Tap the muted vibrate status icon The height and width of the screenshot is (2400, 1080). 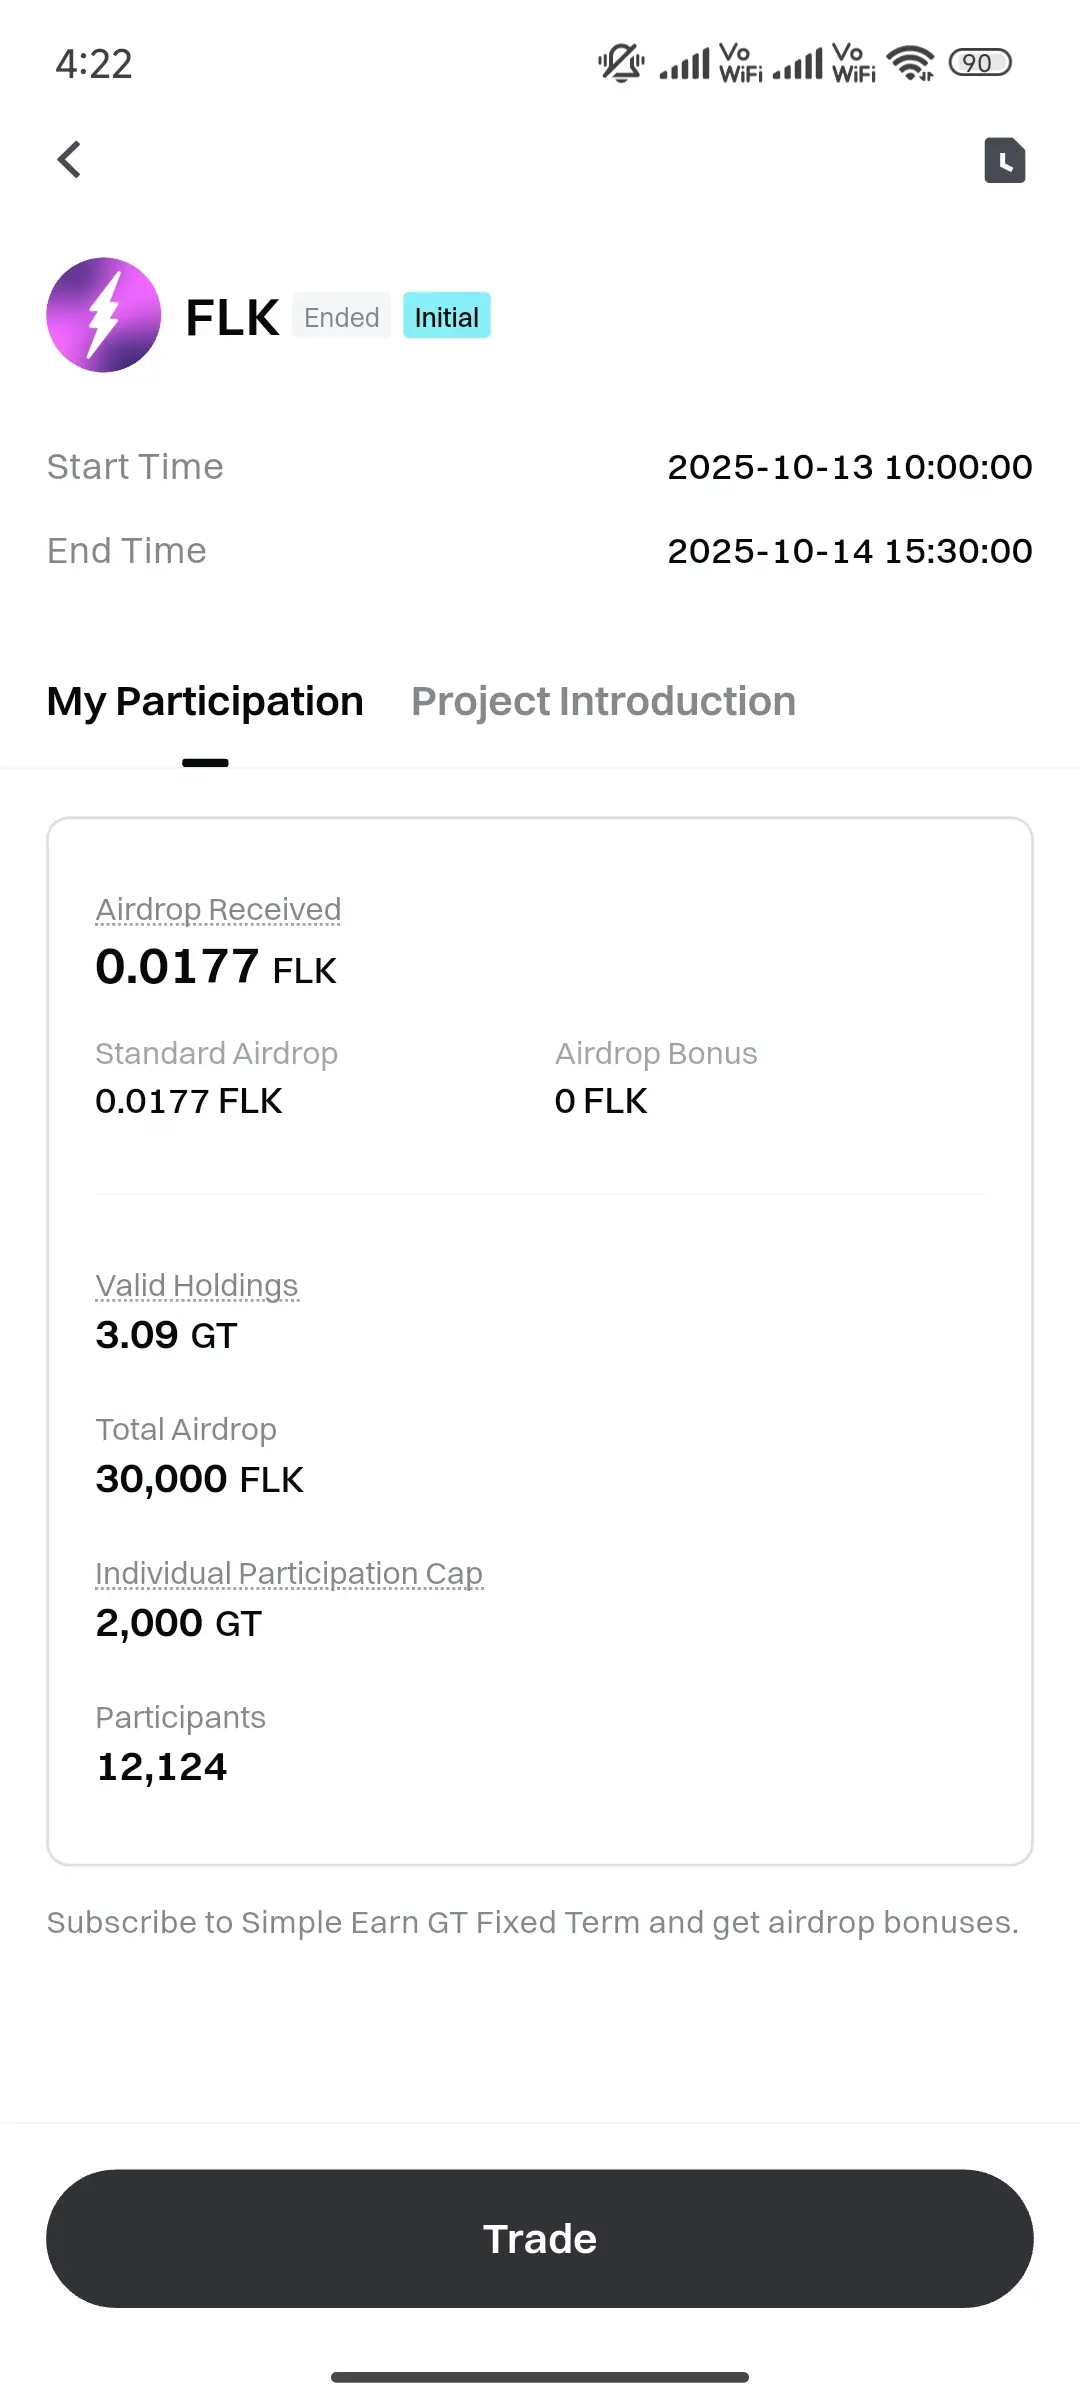click(621, 63)
